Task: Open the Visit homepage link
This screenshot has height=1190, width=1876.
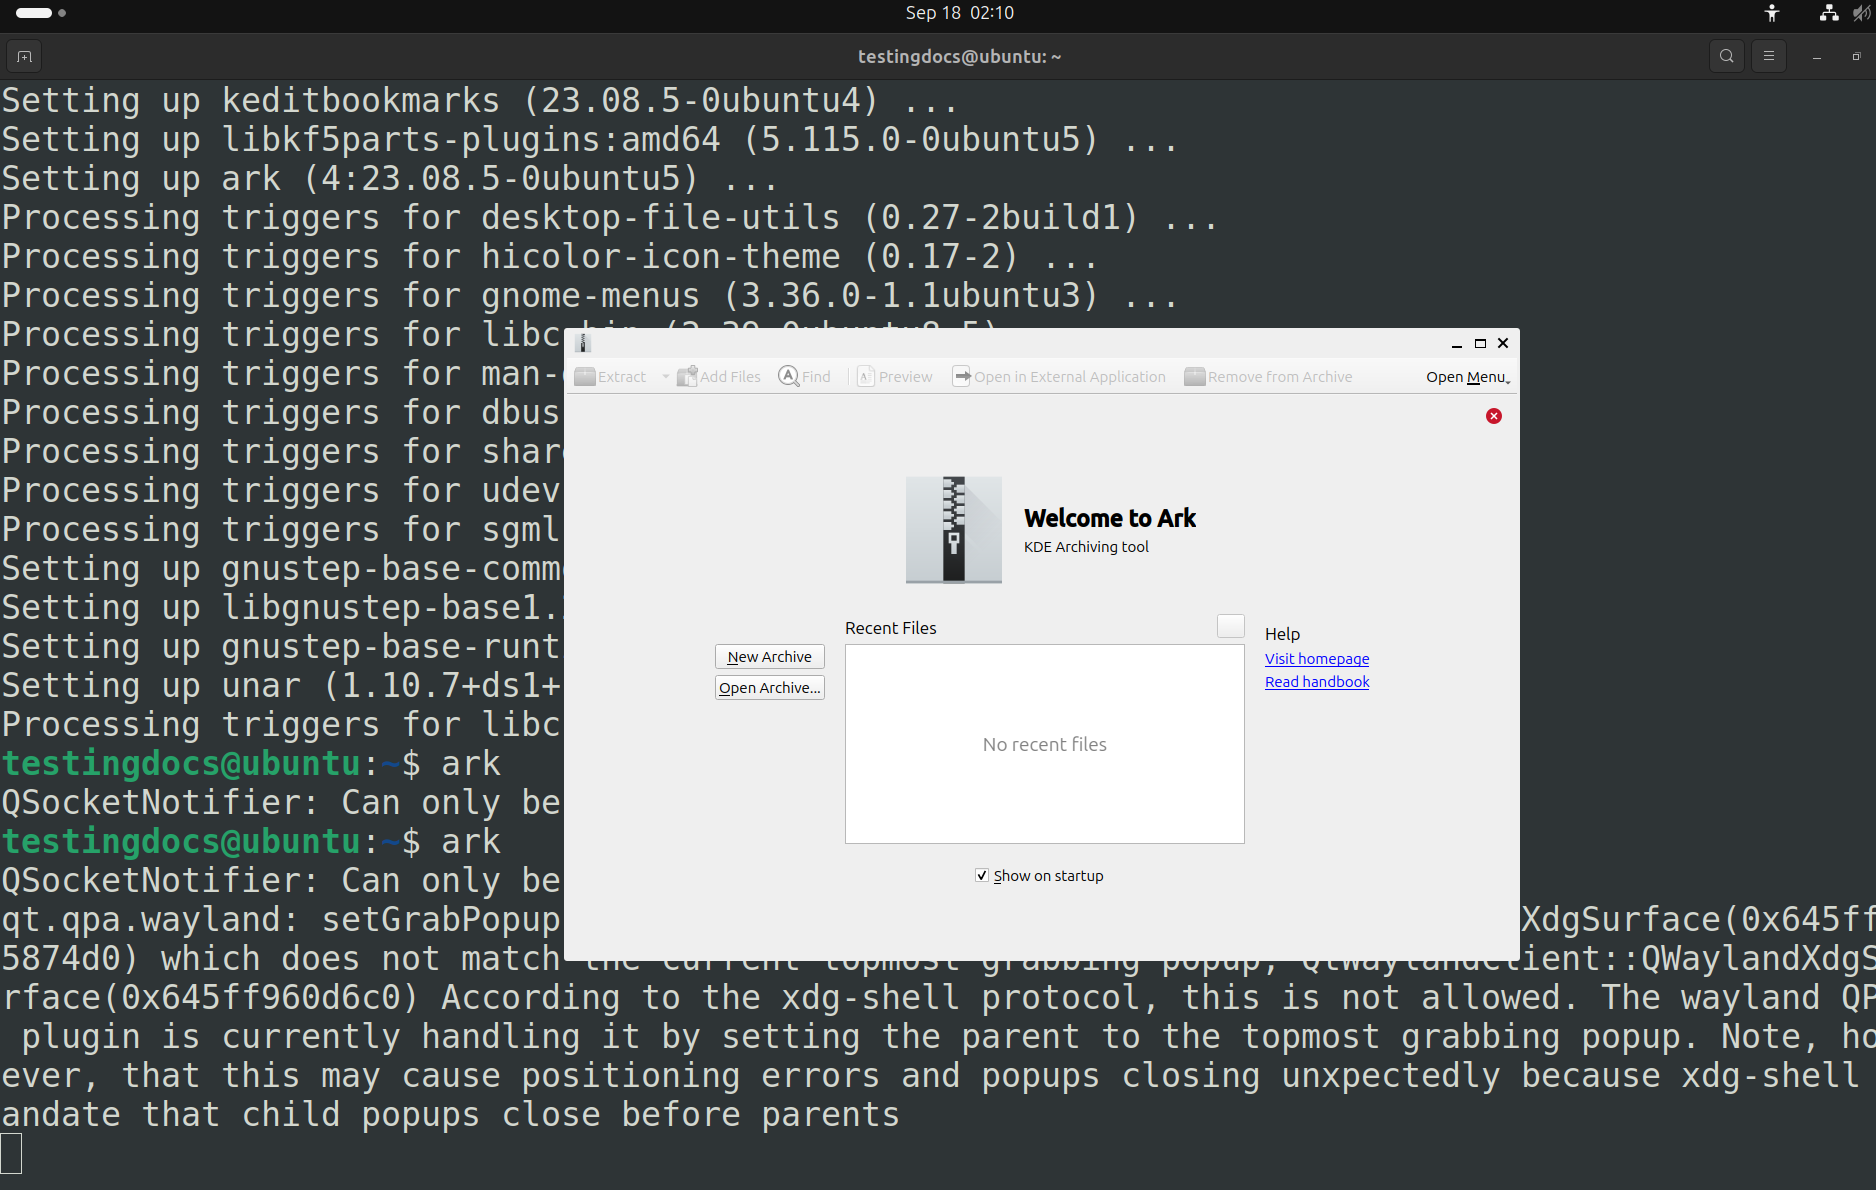Action: click(1317, 659)
